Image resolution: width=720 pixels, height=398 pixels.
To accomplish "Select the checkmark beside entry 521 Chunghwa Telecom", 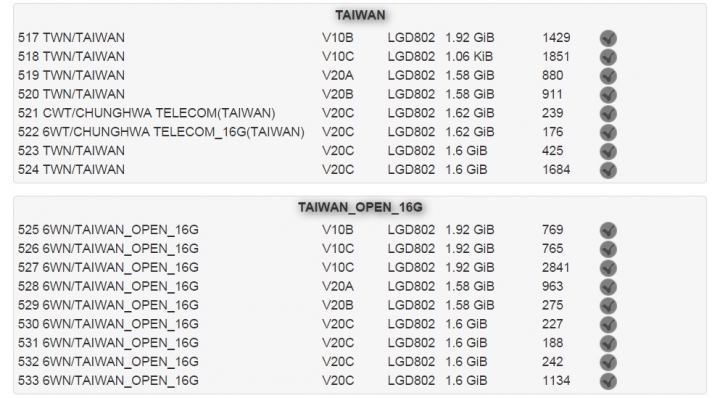I will coord(608,113).
